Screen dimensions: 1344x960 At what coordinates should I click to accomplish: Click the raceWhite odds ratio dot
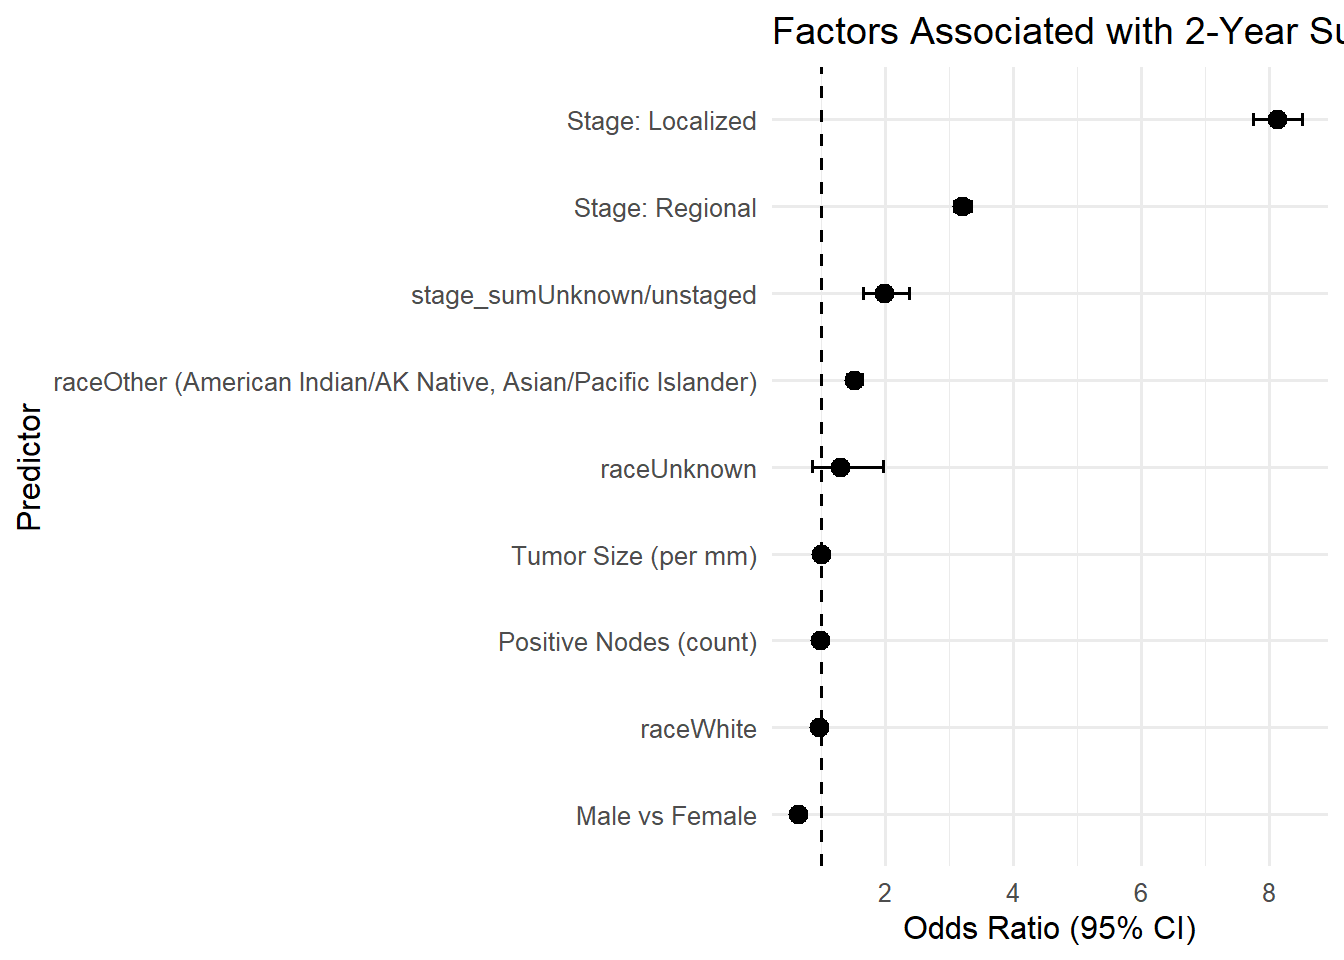819,728
